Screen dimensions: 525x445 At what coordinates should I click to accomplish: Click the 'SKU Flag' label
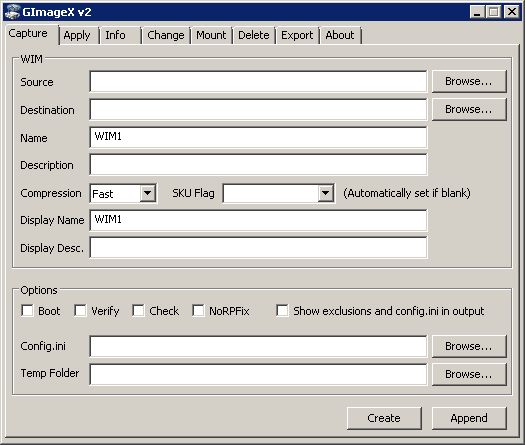(x=193, y=193)
